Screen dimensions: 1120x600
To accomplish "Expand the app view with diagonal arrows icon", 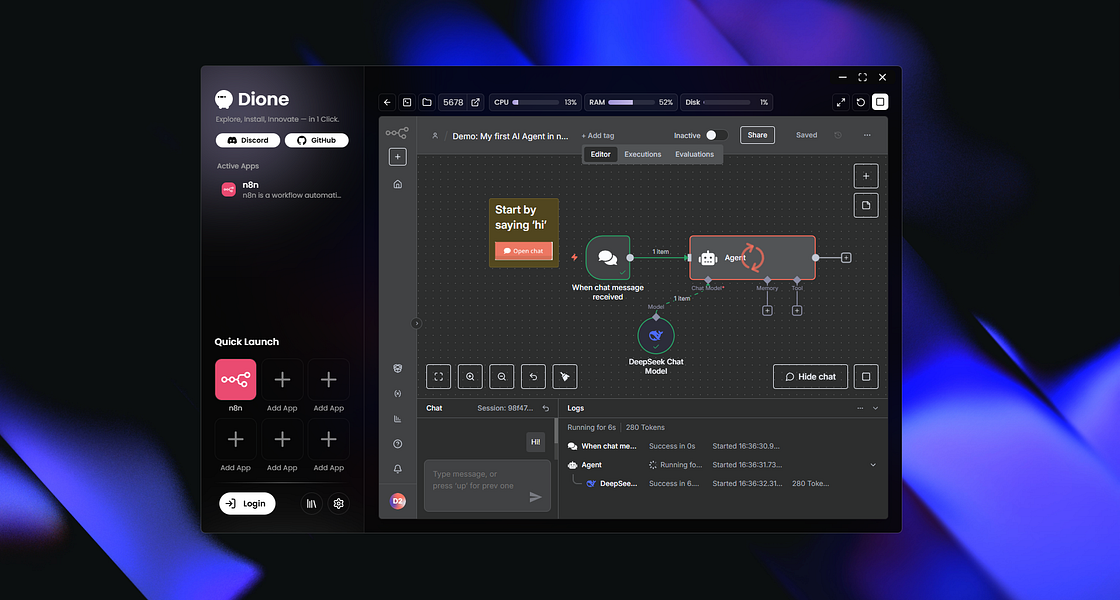I will (x=841, y=102).
